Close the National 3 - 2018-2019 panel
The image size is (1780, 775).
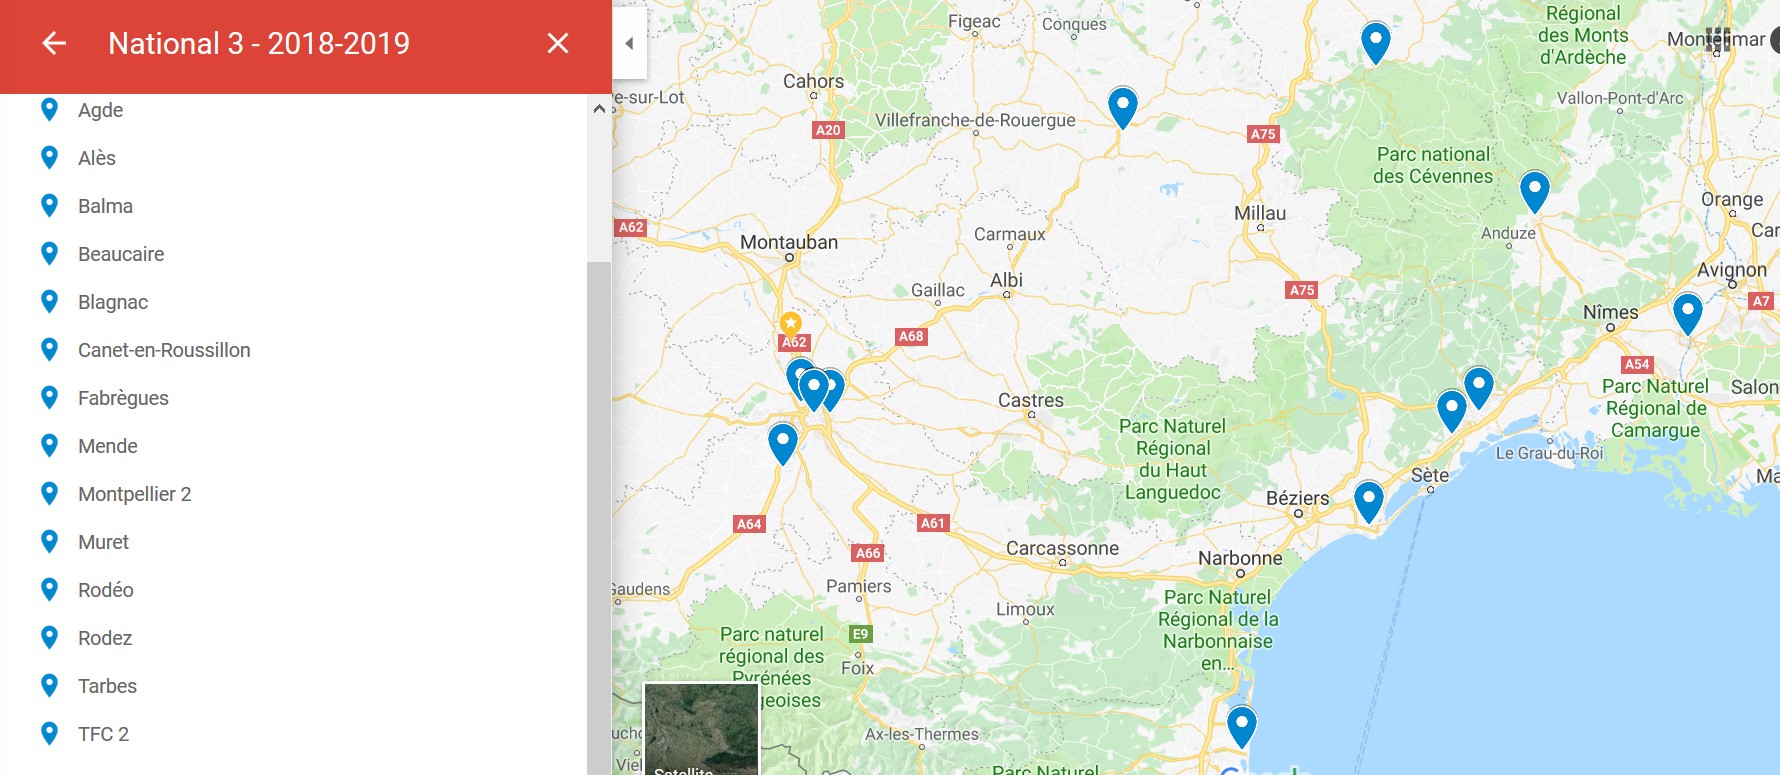[x=558, y=43]
